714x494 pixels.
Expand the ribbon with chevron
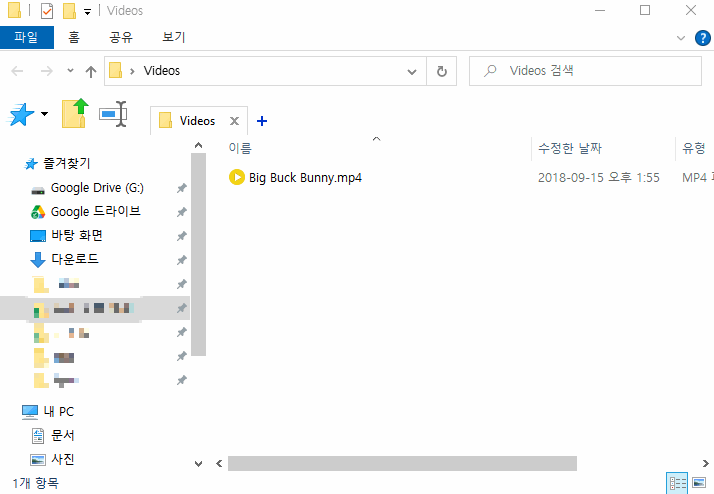681,38
